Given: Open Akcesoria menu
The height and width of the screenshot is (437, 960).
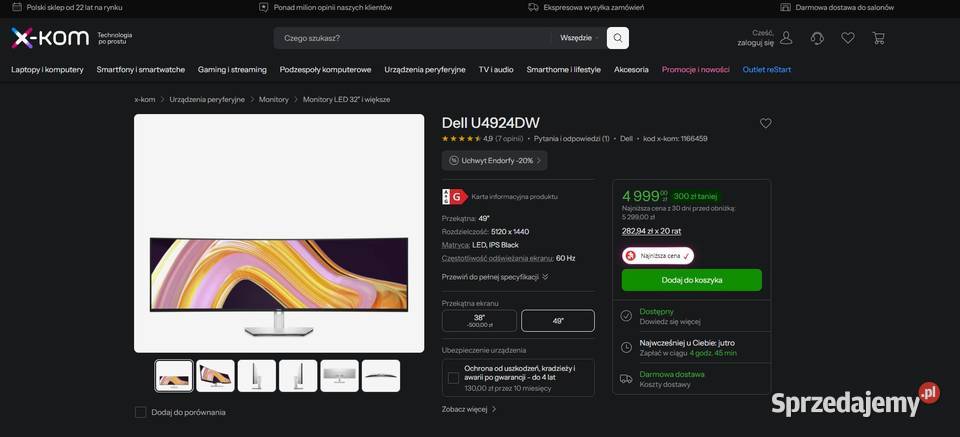Looking at the screenshot, I should tap(631, 70).
